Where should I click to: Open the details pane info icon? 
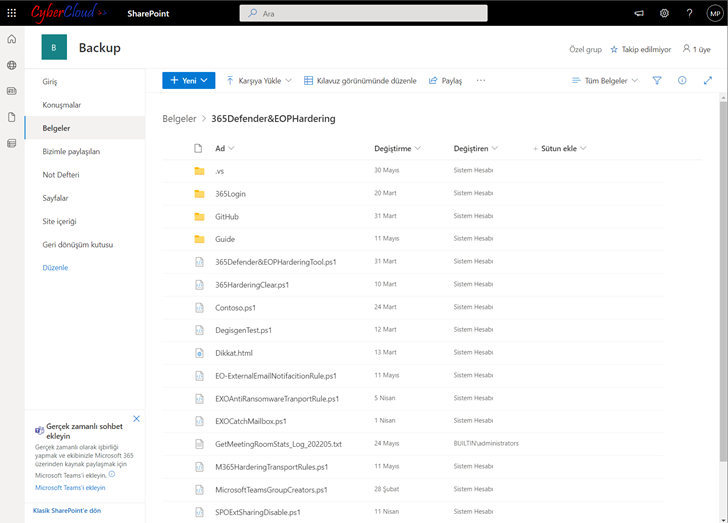point(682,80)
